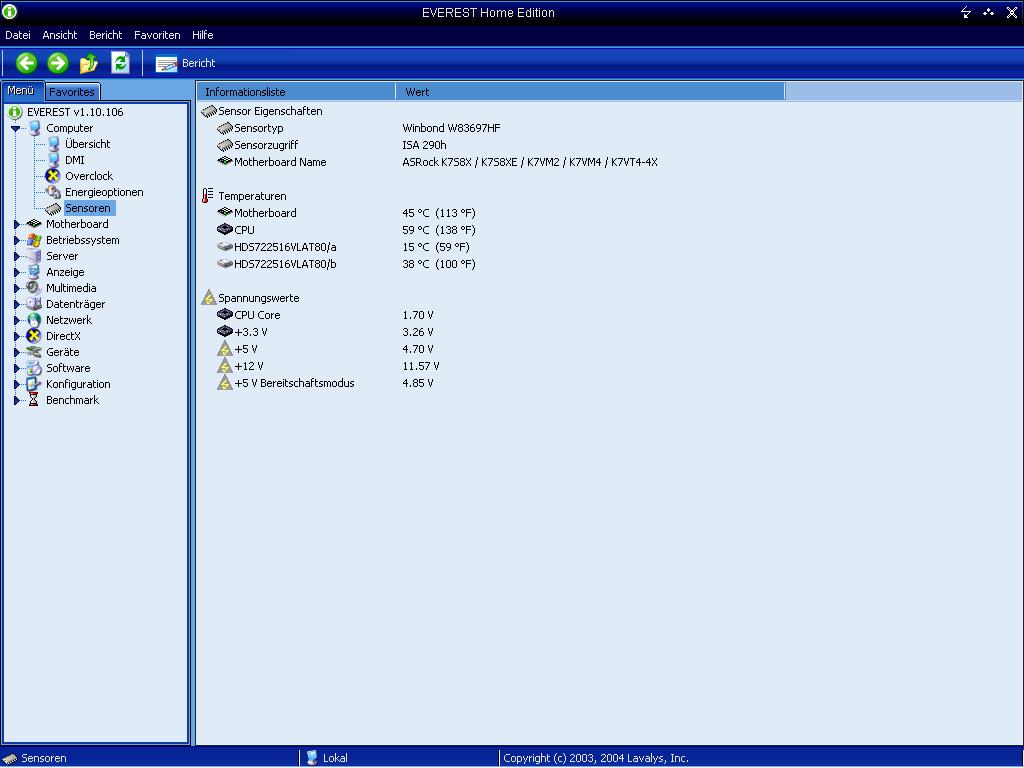Sort by the Wert column header
Viewport: 1024px width, 768px height.
(590, 92)
